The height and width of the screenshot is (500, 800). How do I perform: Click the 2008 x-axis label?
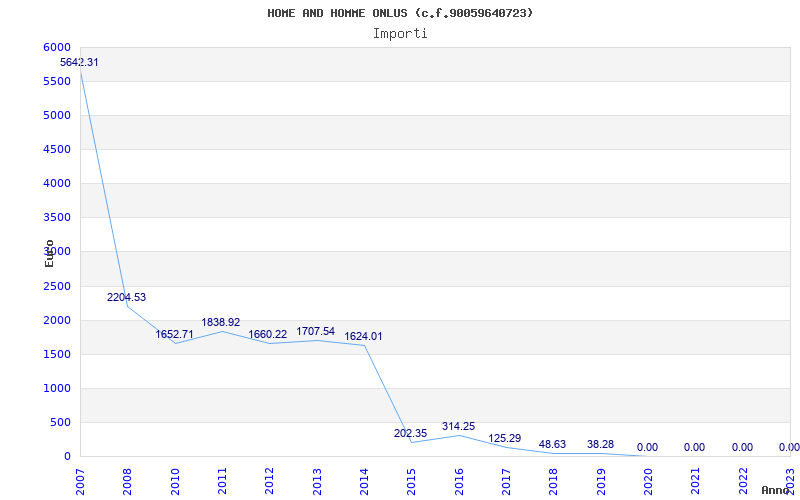[127, 481]
